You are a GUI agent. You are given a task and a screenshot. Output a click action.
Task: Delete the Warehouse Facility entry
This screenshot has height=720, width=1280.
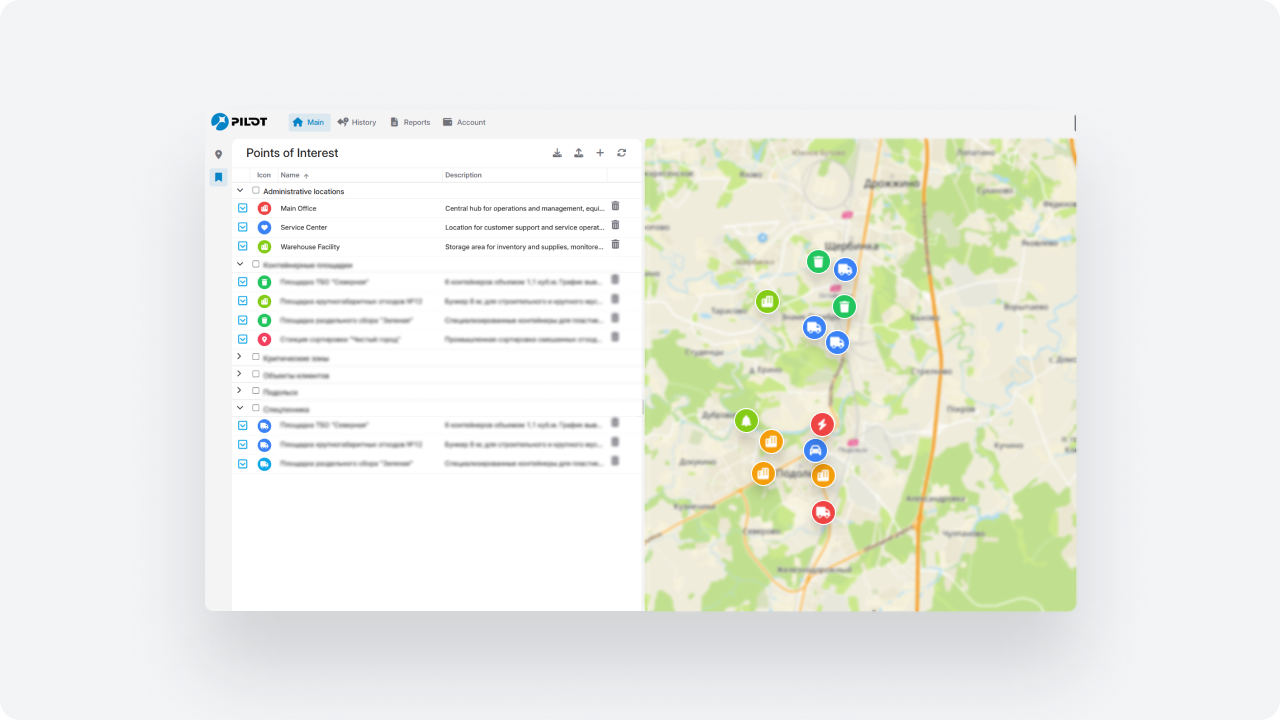(615, 244)
